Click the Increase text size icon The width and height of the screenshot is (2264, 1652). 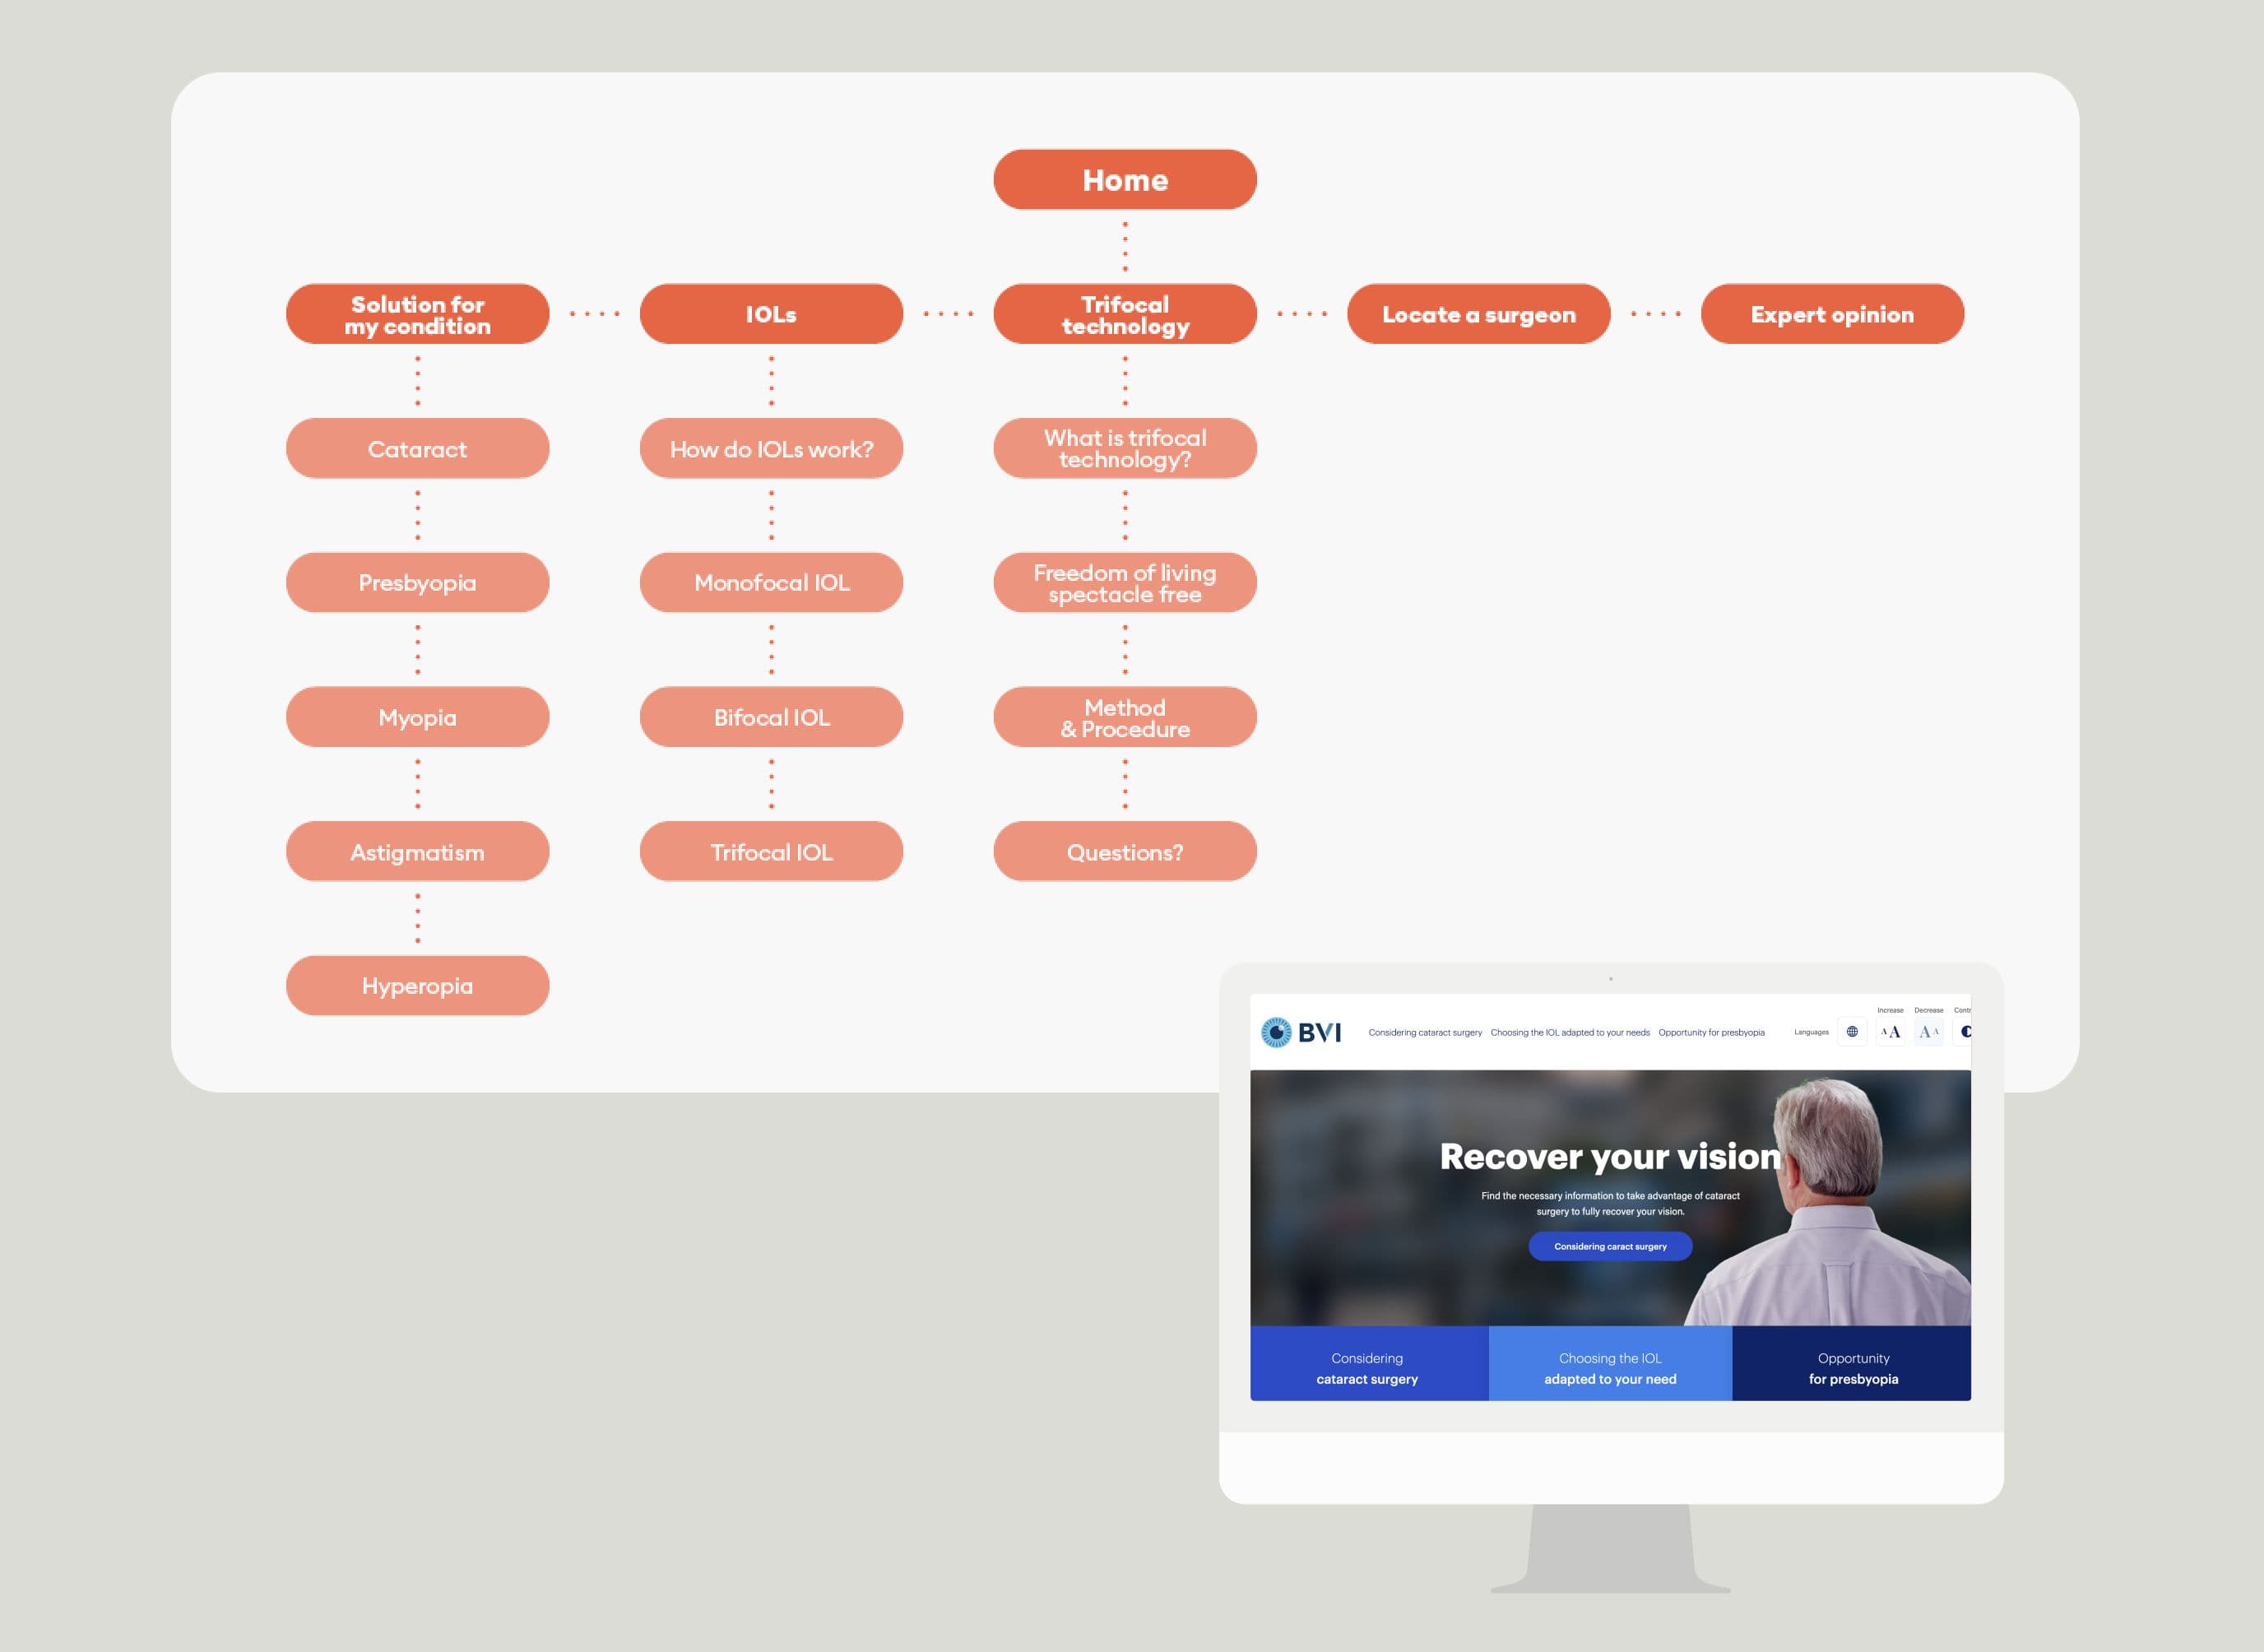pos(1890,1032)
